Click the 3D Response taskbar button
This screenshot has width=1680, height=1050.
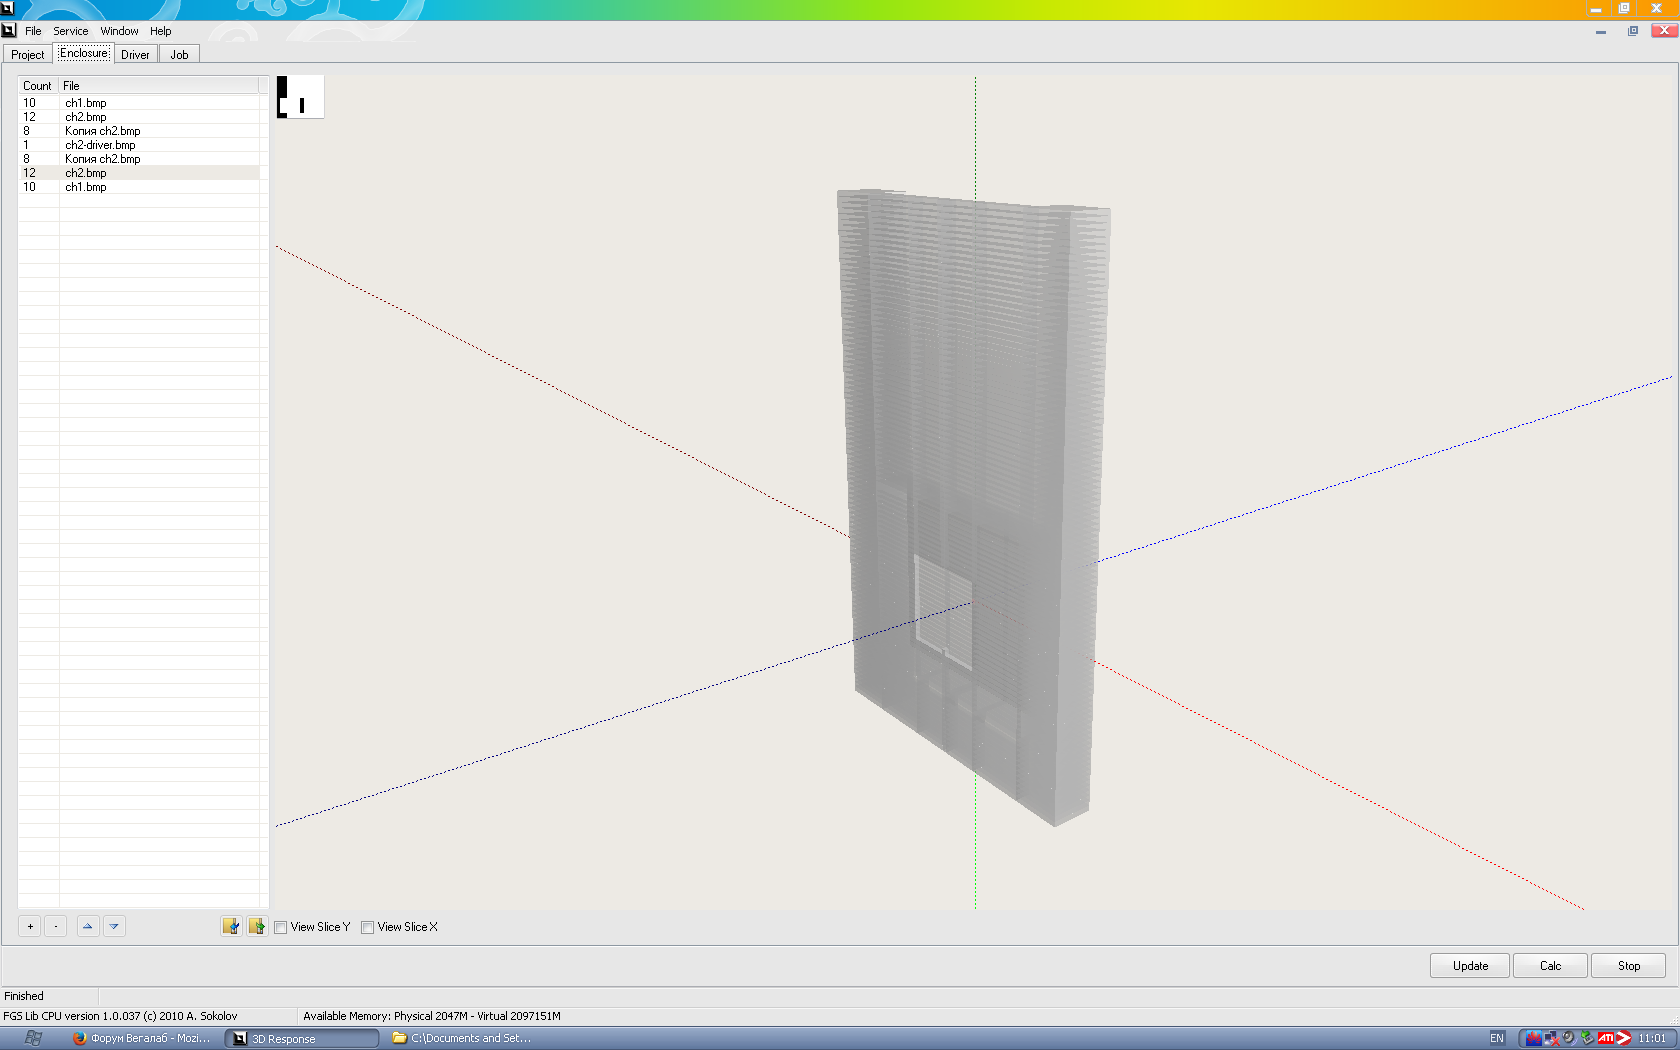(x=301, y=1038)
